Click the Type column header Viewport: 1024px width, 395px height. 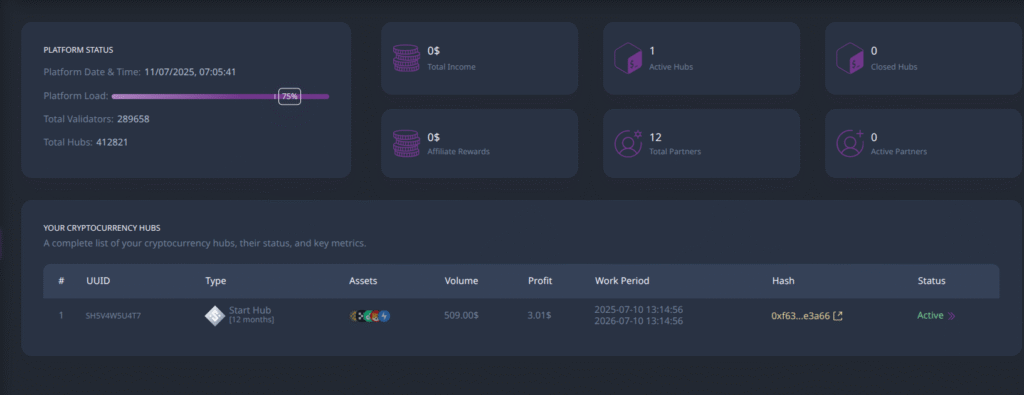[x=216, y=281]
